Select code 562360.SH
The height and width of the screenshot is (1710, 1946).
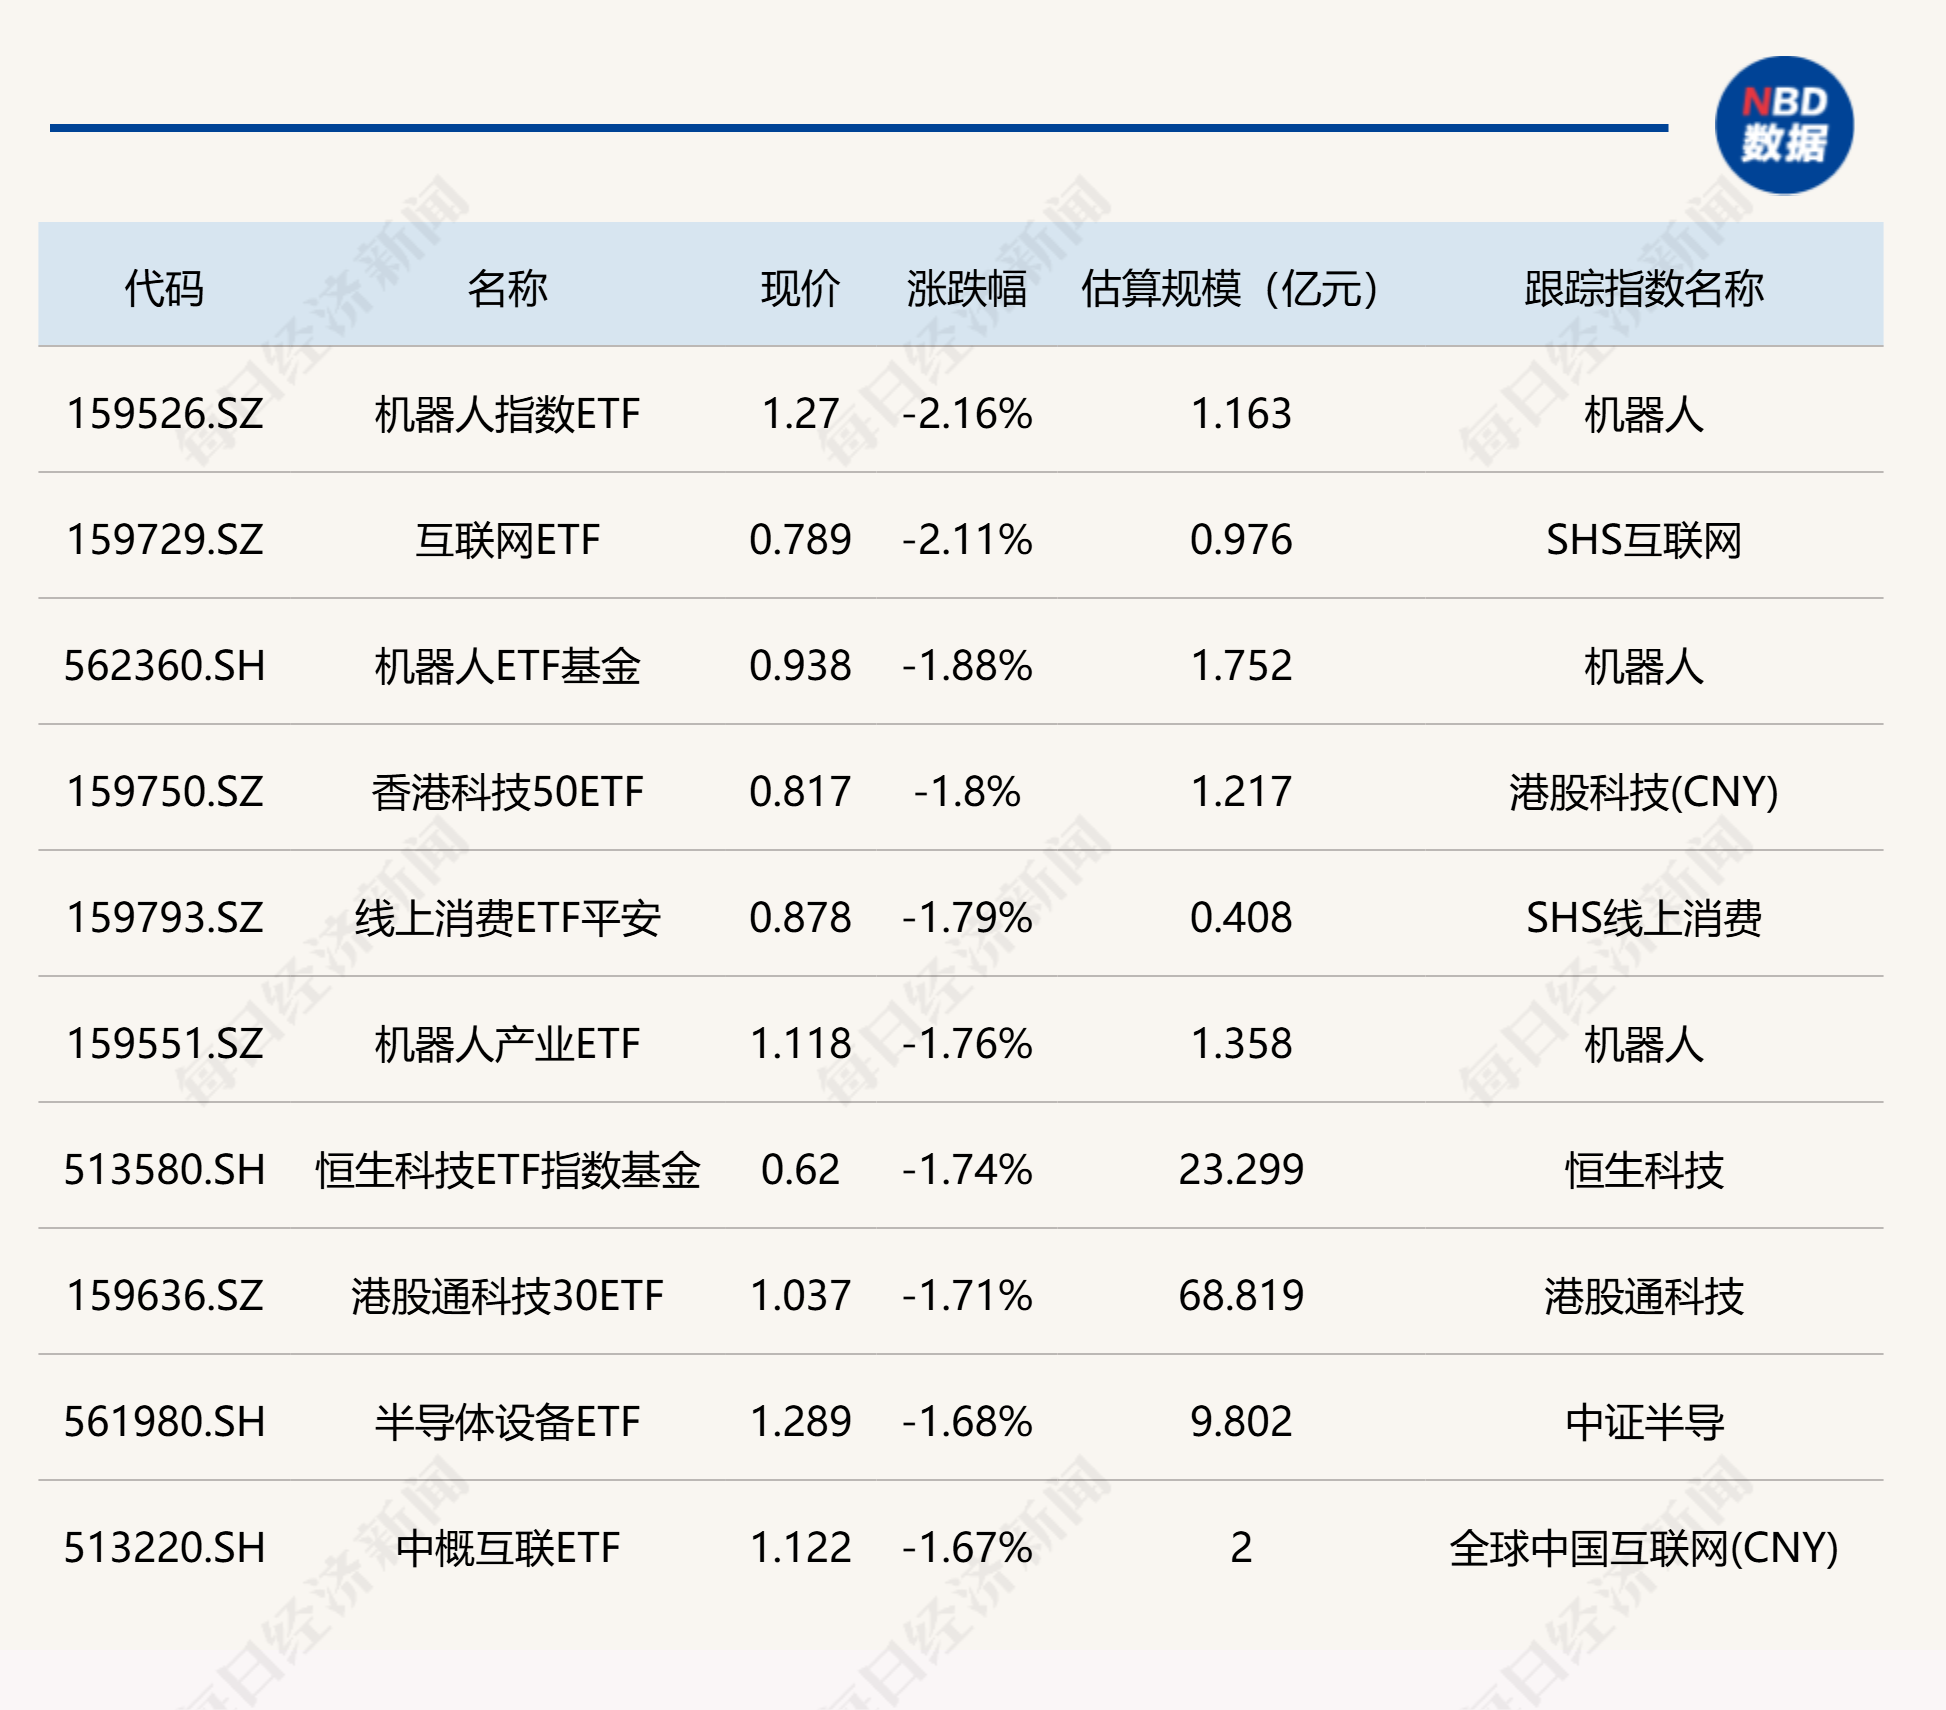[164, 666]
